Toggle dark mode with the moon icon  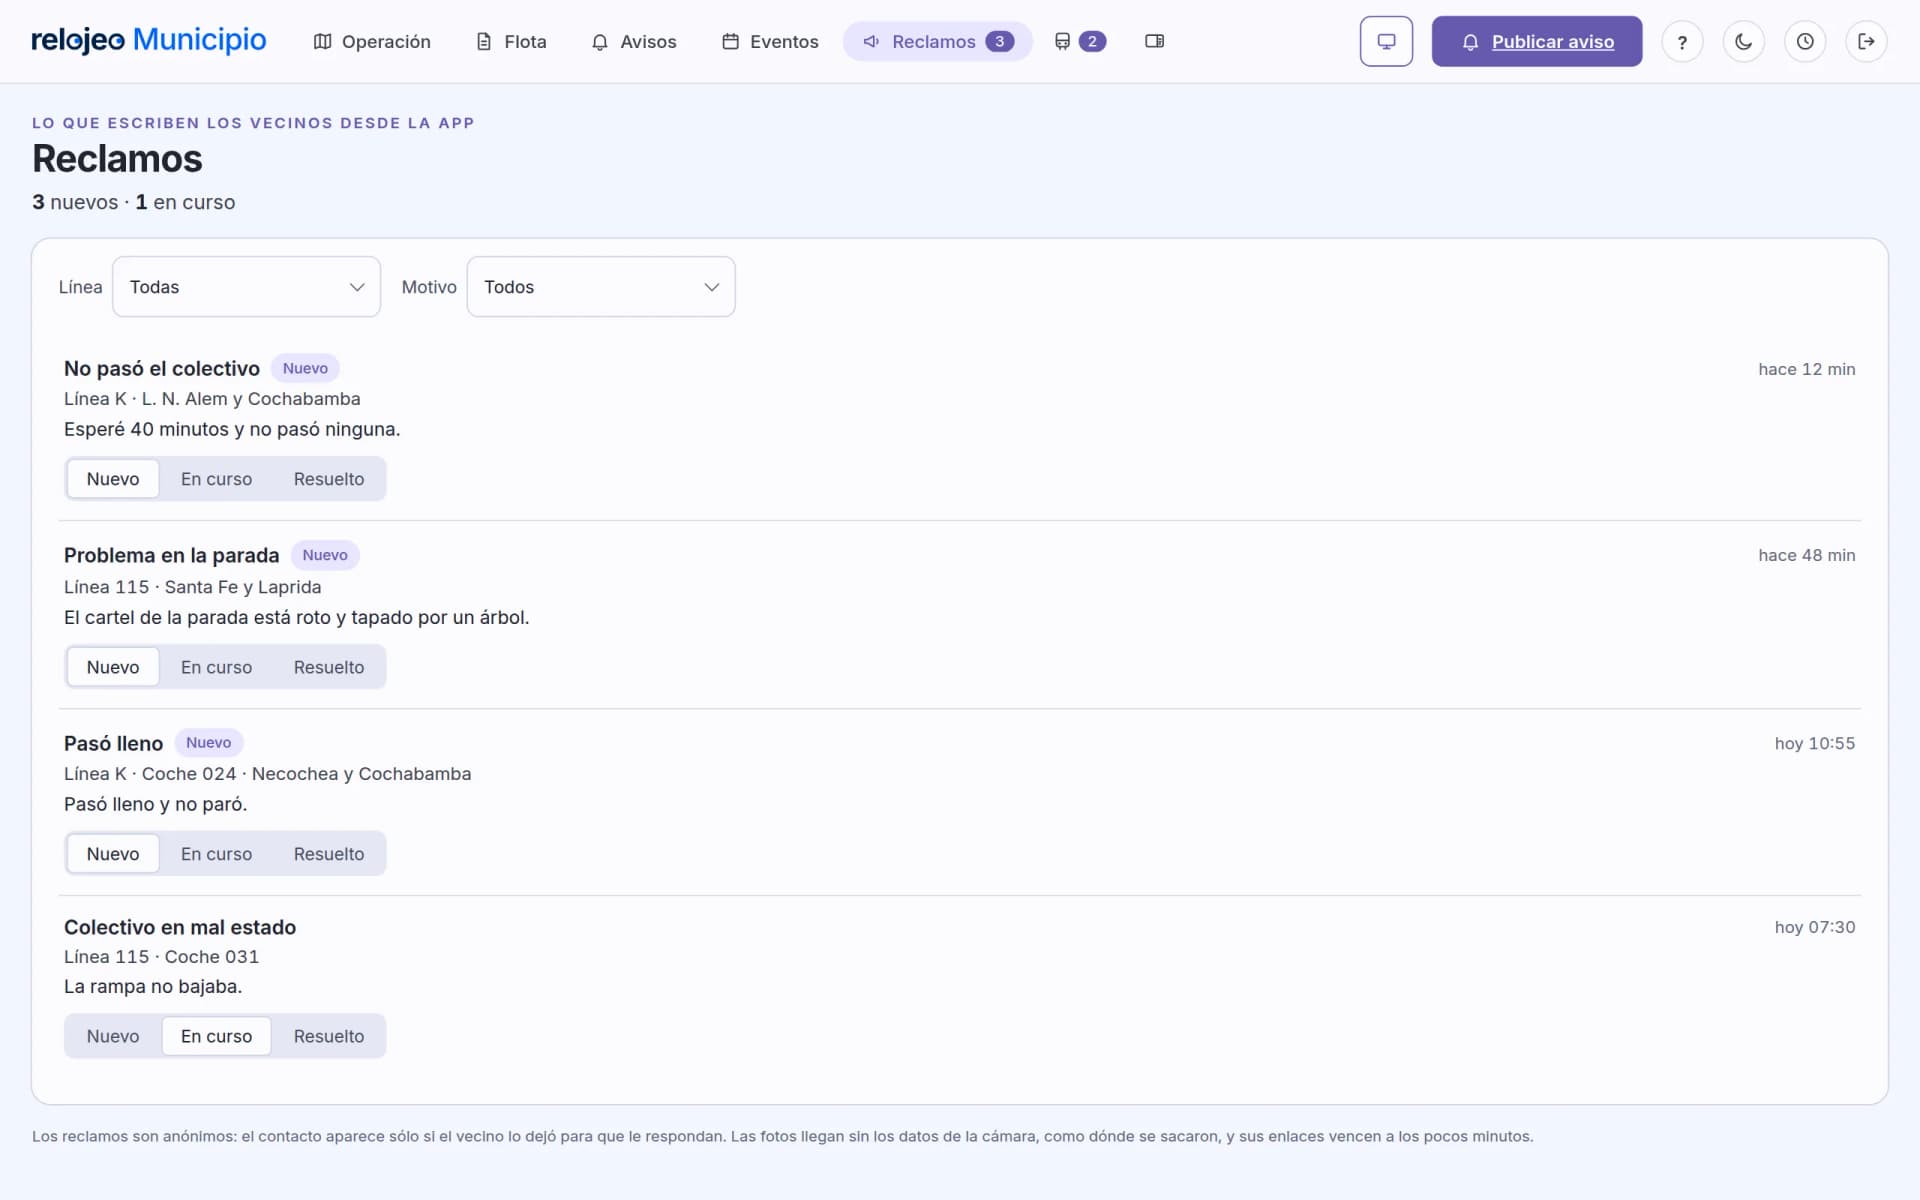(x=1744, y=42)
